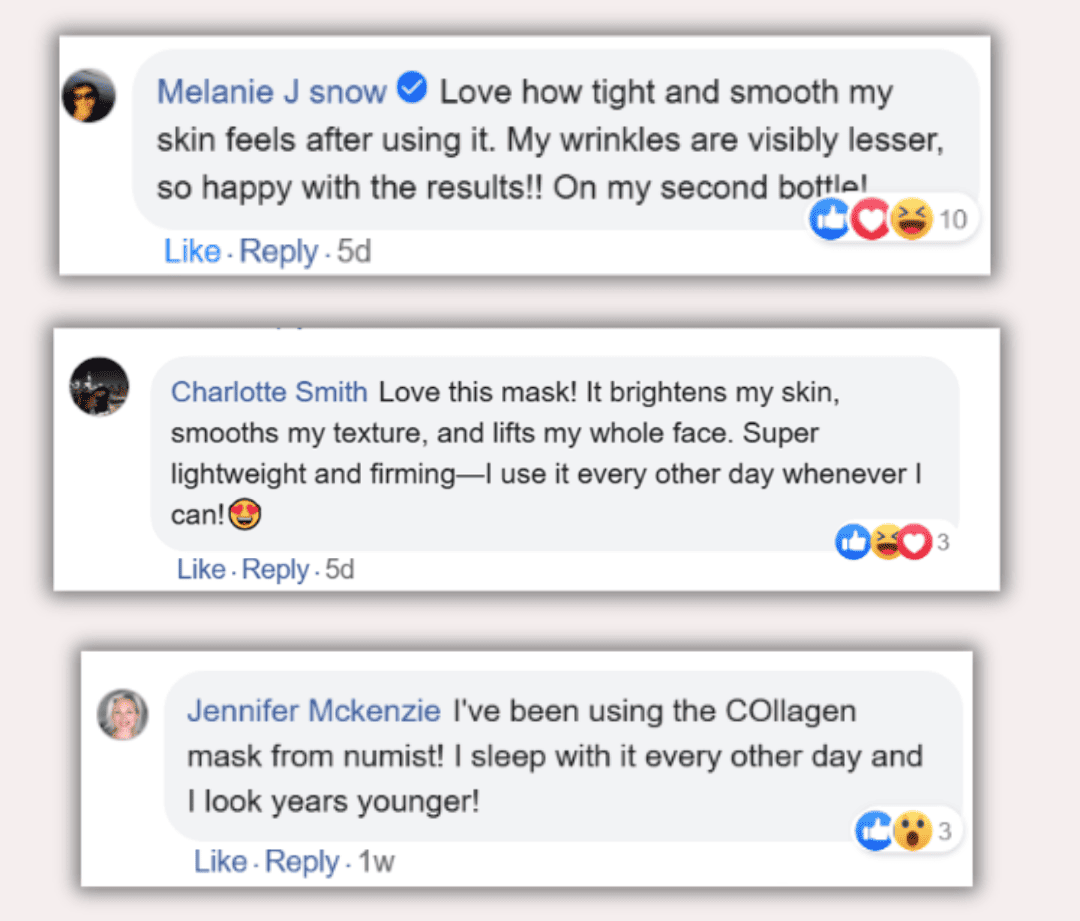Click the laughing emoji reaction on Melanie's comment
Image resolution: width=1080 pixels, height=921 pixels.
[910, 219]
